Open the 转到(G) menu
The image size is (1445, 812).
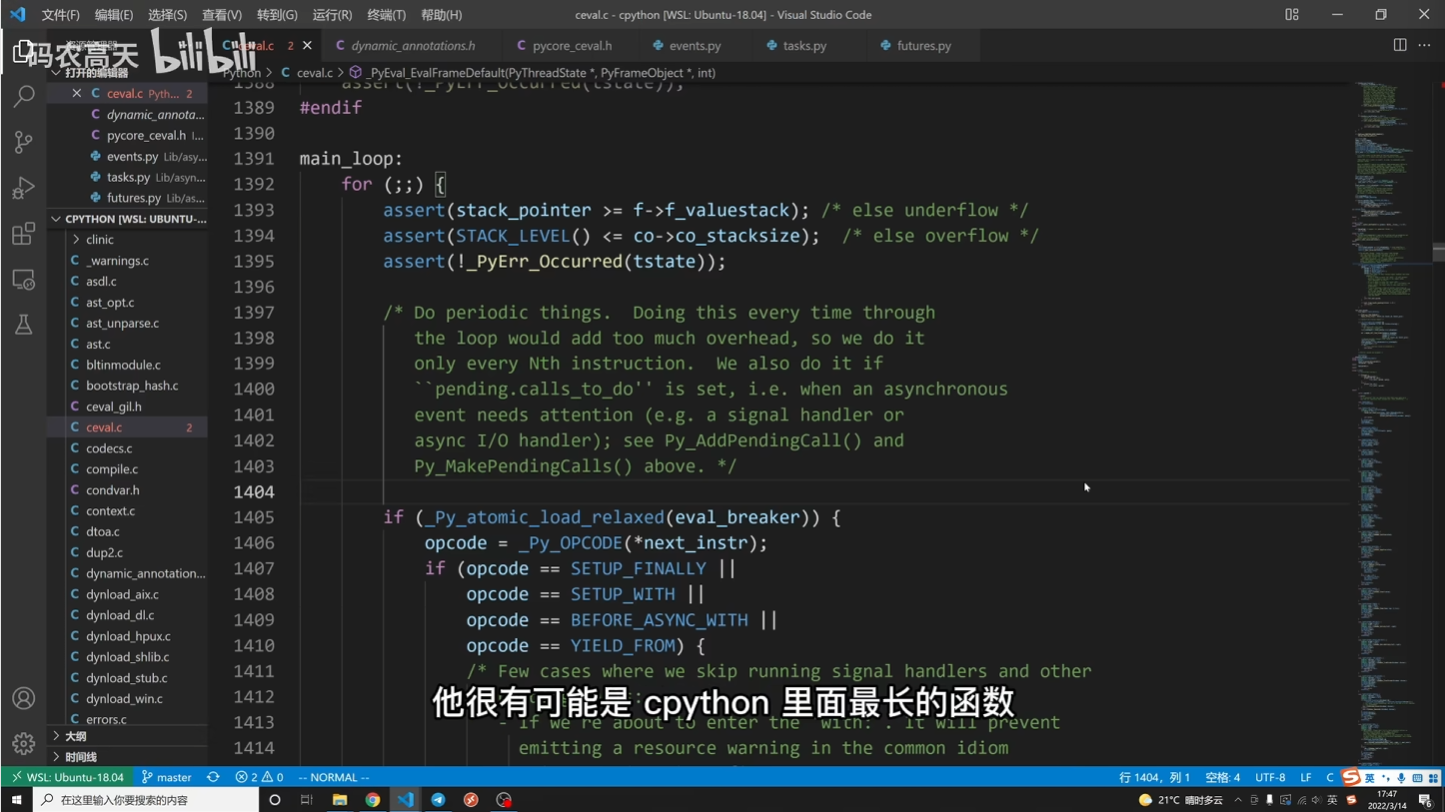[x=277, y=15]
